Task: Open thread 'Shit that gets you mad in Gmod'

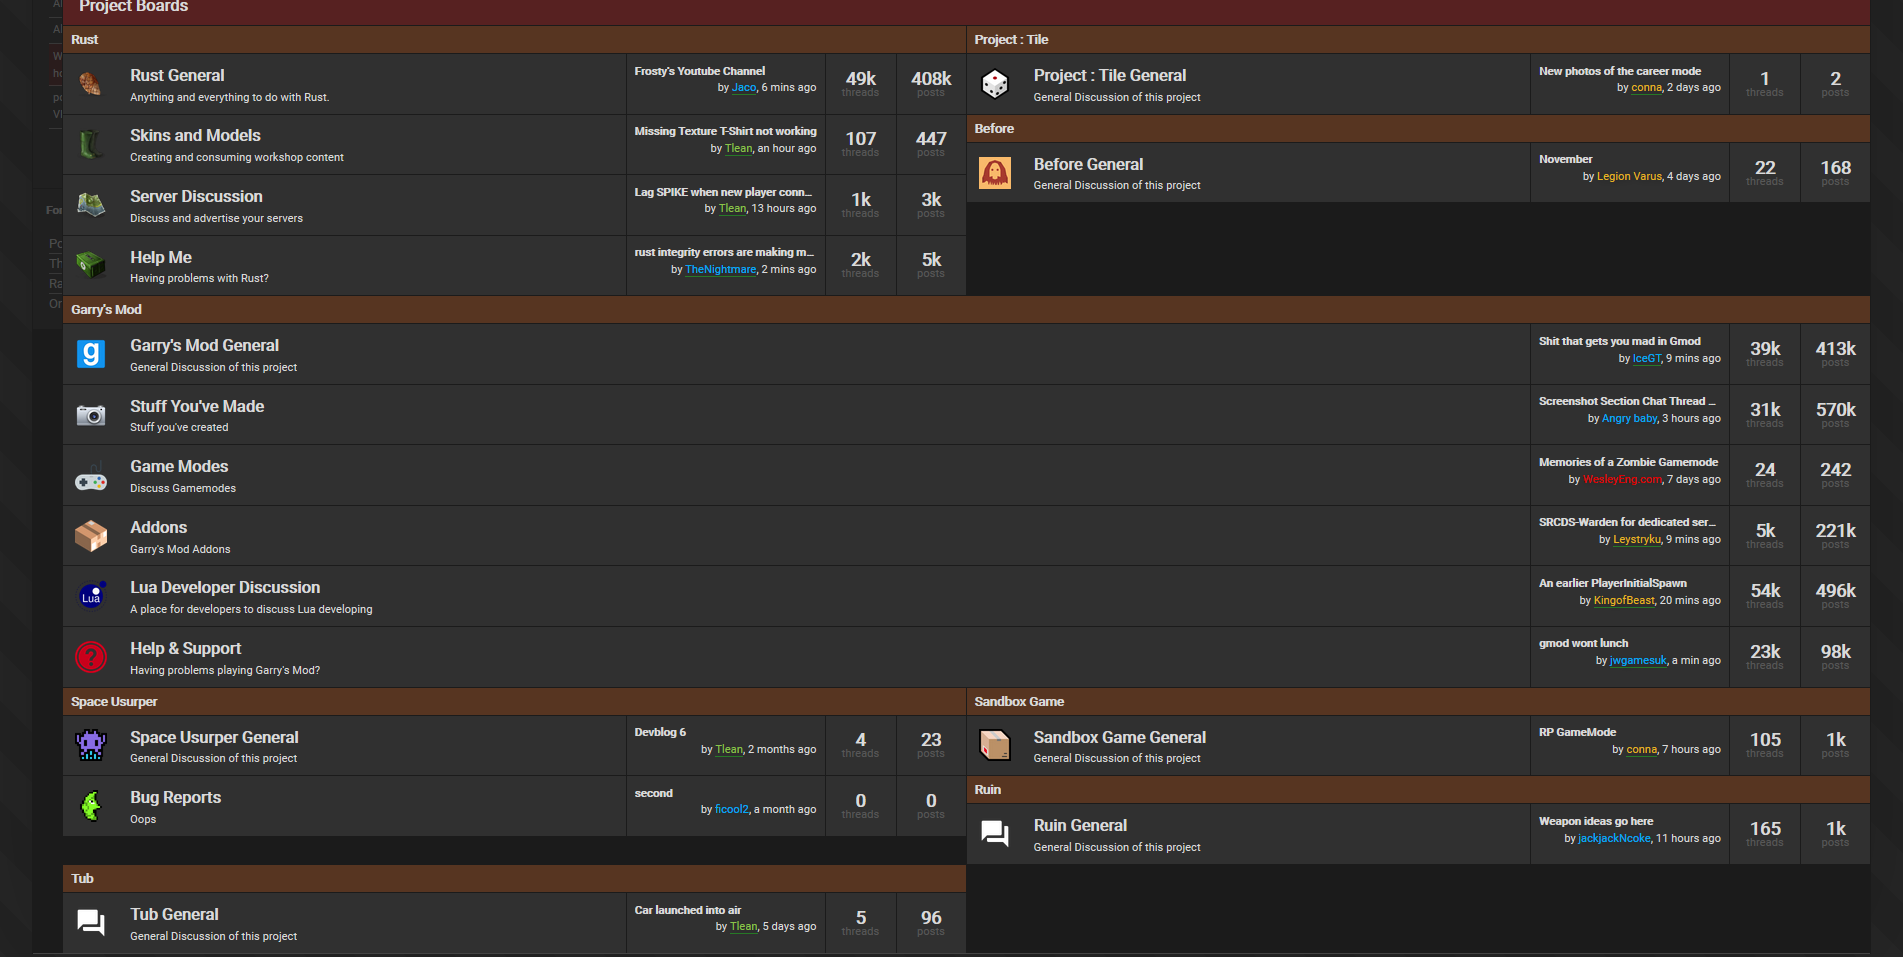Action: point(1620,341)
